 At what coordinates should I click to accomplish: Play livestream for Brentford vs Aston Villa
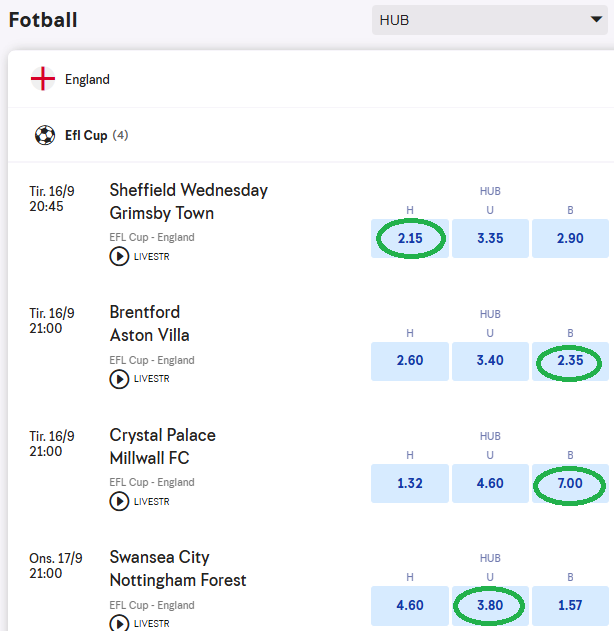pyautogui.click(x=119, y=379)
